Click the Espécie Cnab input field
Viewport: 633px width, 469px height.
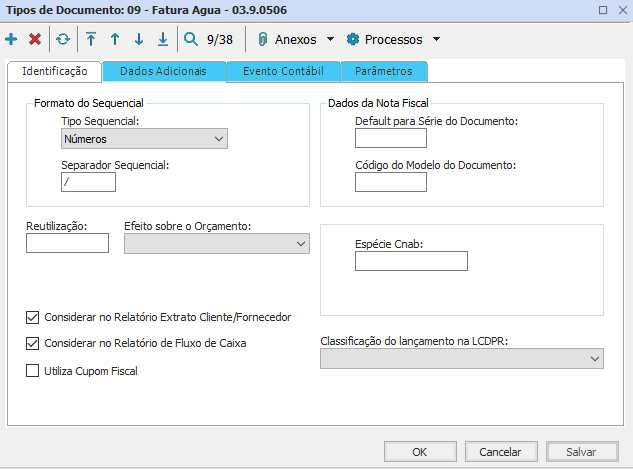tap(411, 261)
